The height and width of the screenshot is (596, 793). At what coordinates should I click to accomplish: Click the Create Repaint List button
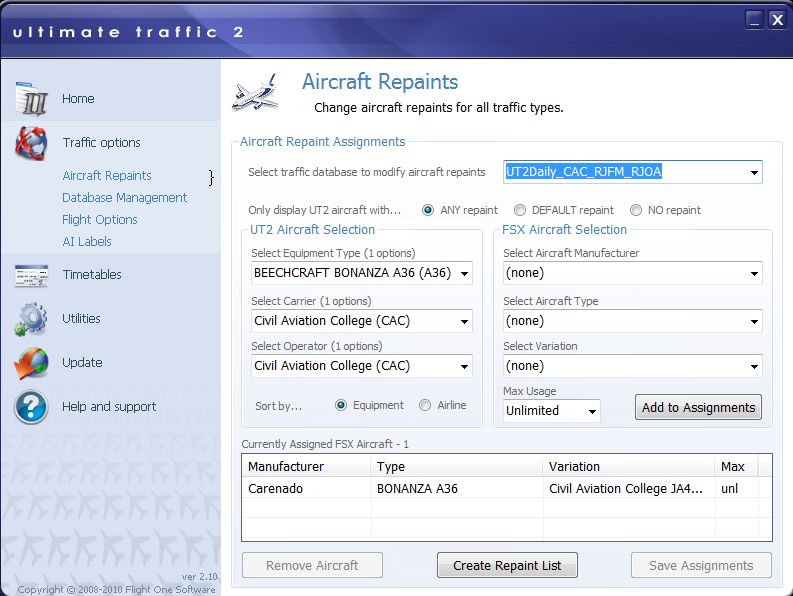[x=507, y=565]
